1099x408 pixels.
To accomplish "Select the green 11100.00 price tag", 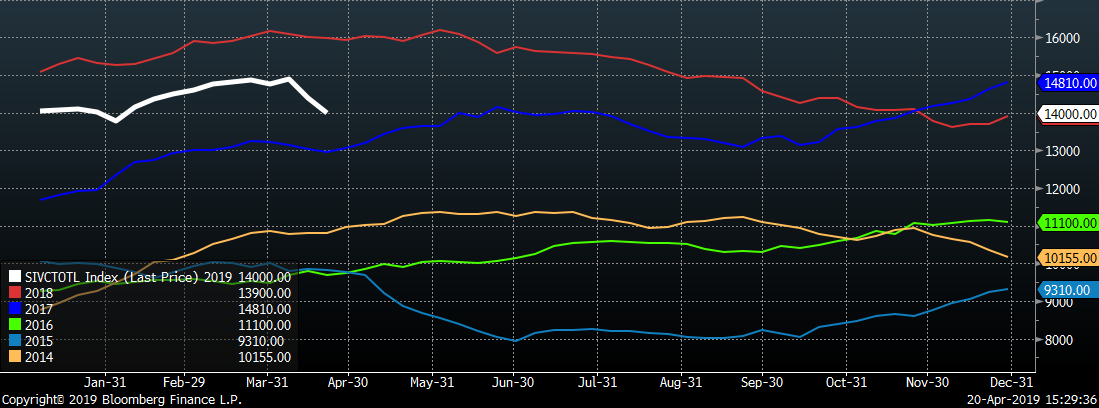I will tap(1071, 223).
